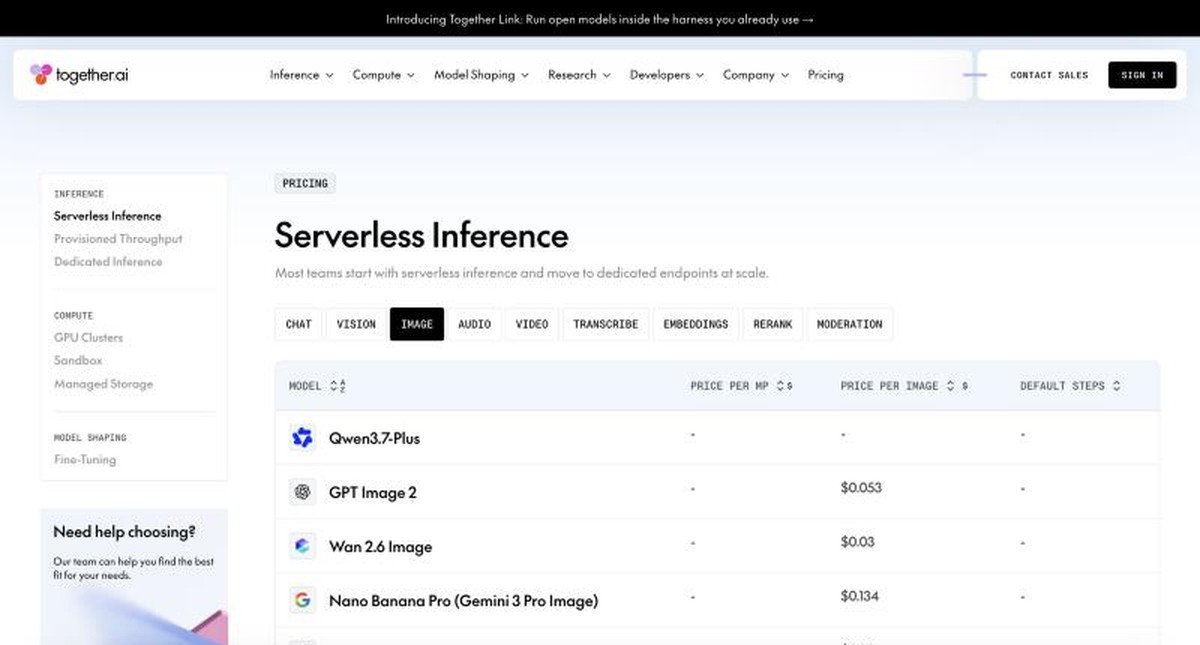Click the Need help choosing card
This screenshot has width=1200, height=645.
134,576
